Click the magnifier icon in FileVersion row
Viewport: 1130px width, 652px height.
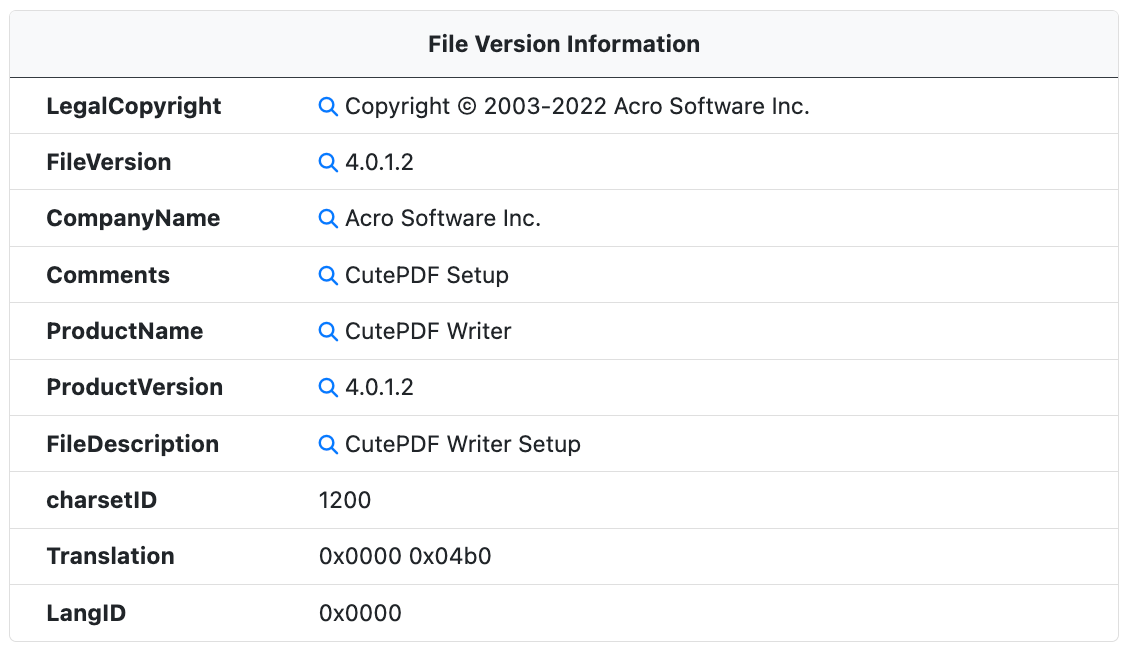click(x=328, y=162)
